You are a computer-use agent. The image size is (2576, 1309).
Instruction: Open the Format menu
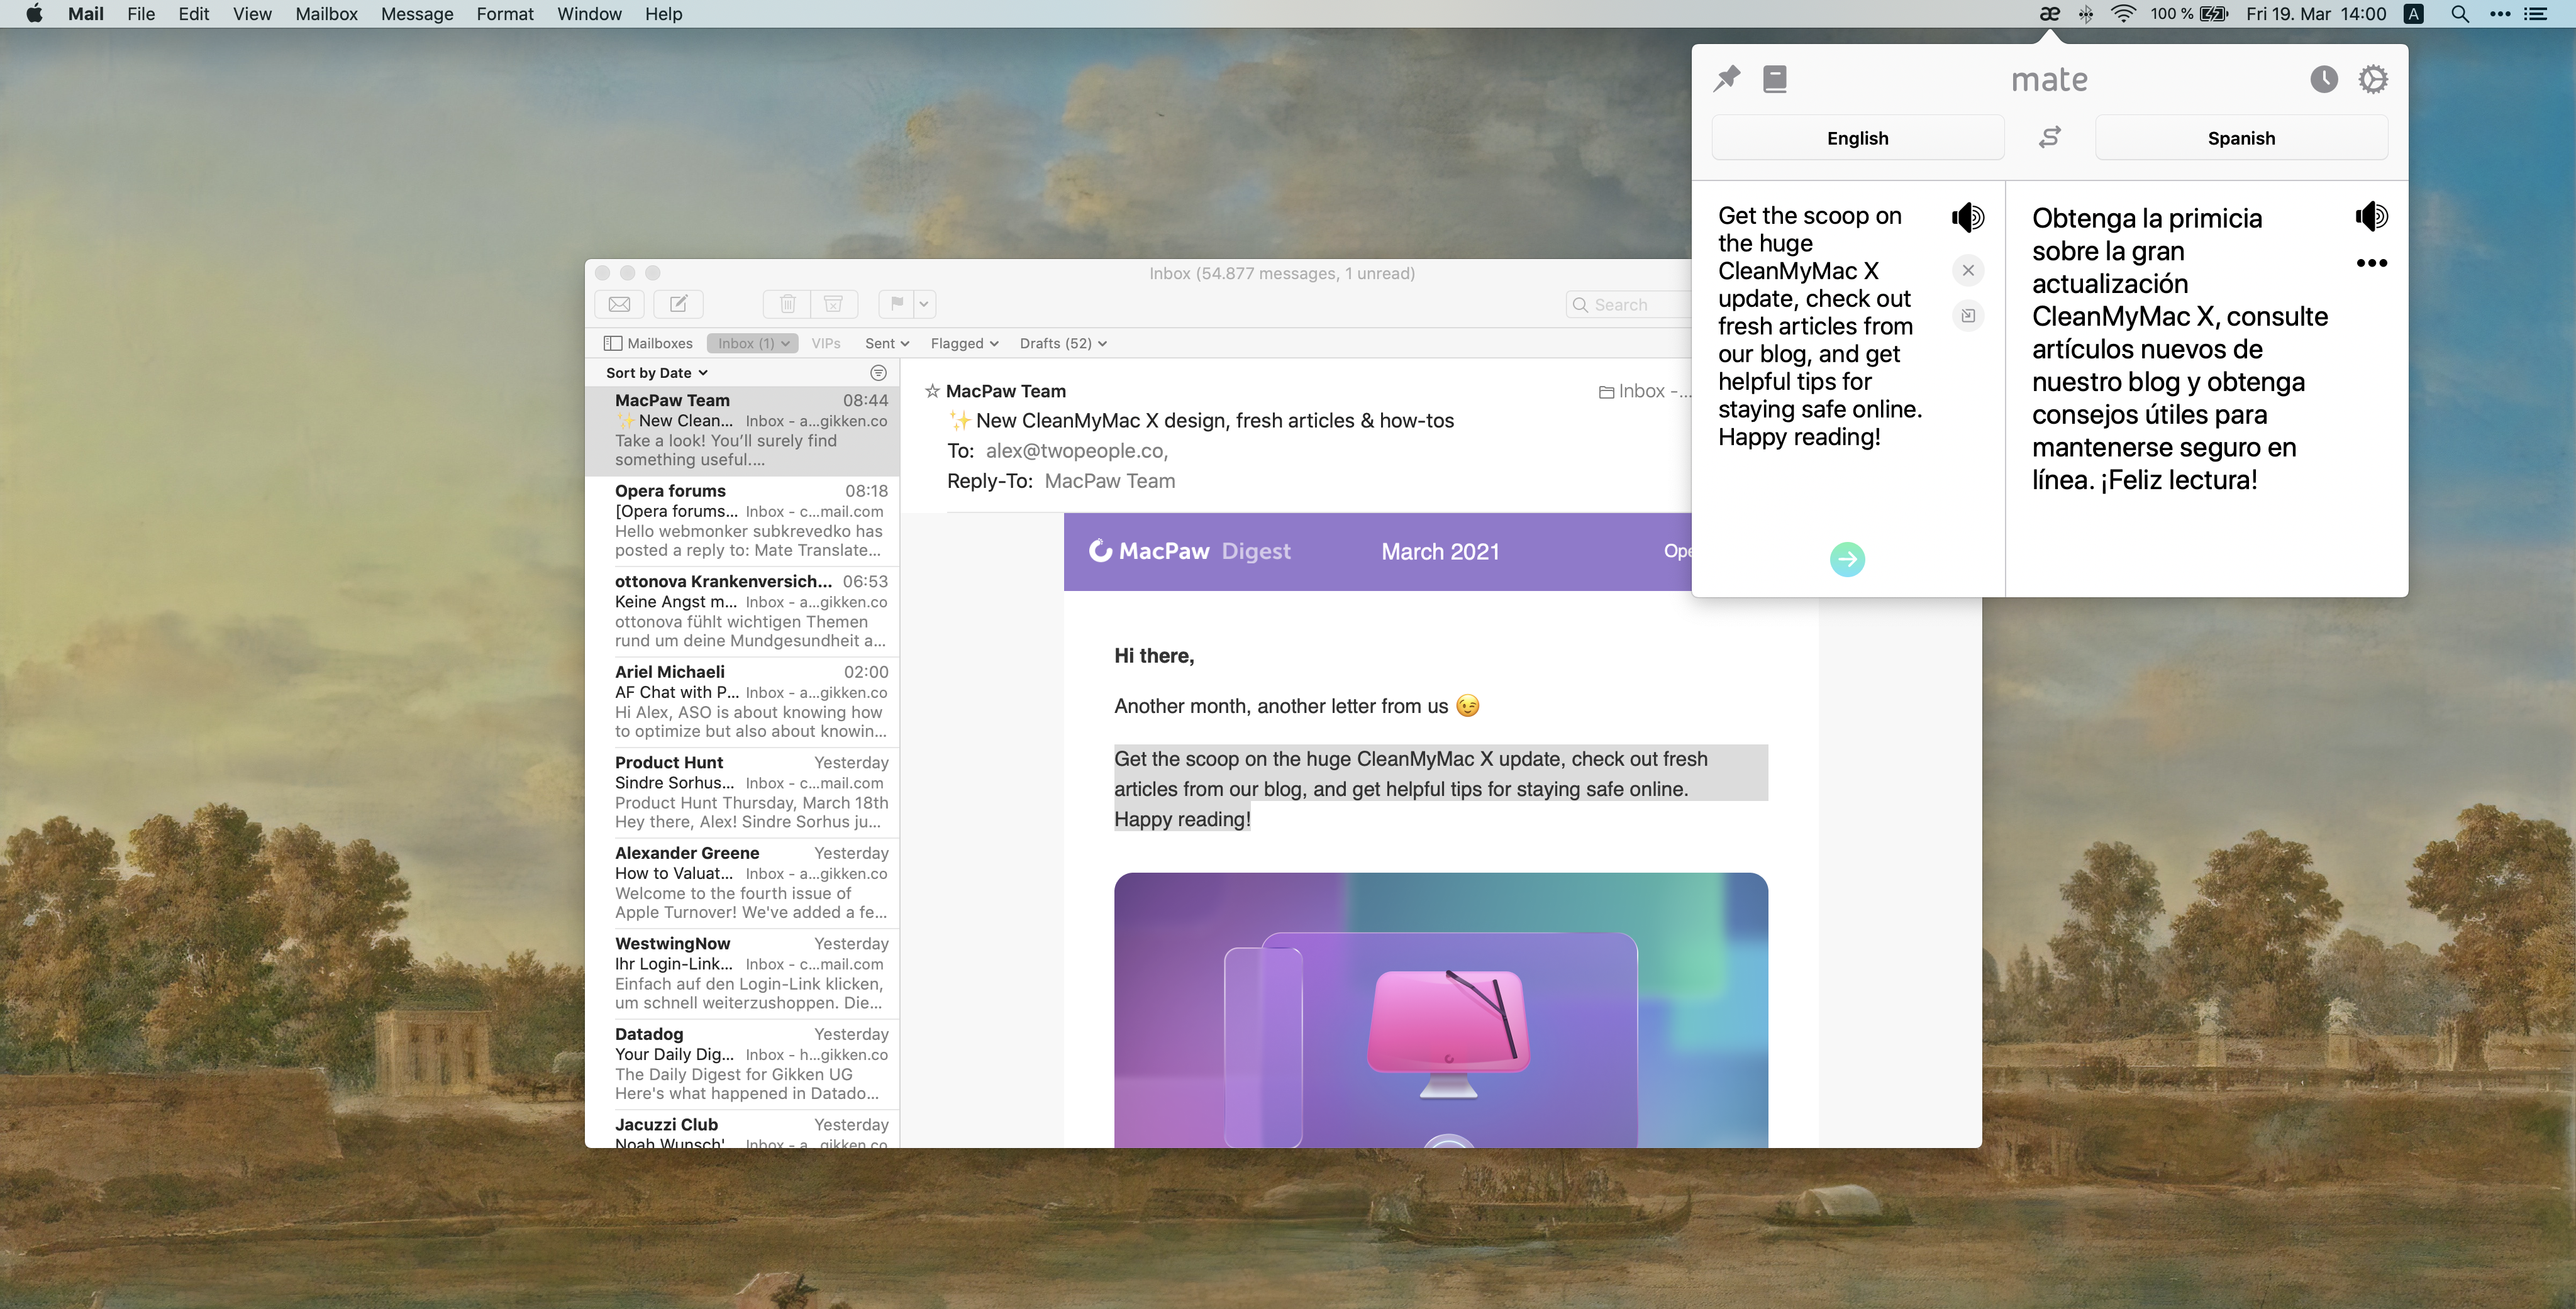point(505,14)
